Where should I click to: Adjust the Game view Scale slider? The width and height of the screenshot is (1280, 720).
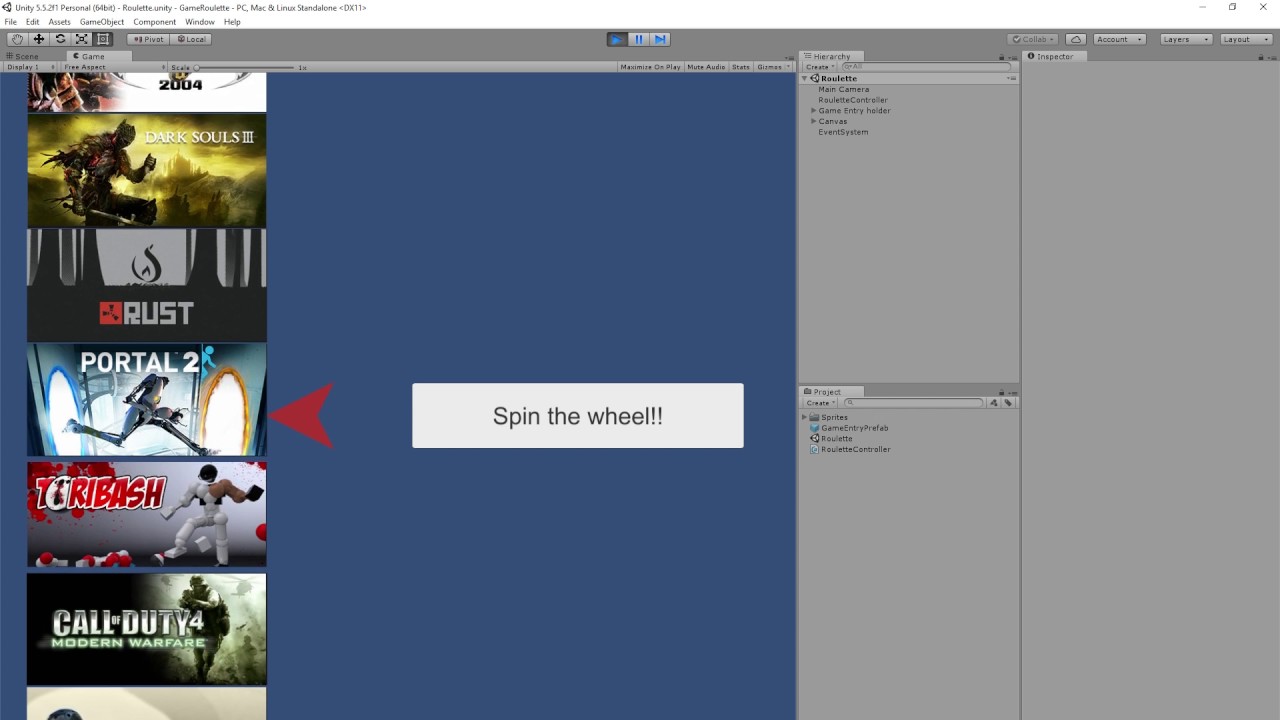[x=246, y=67]
